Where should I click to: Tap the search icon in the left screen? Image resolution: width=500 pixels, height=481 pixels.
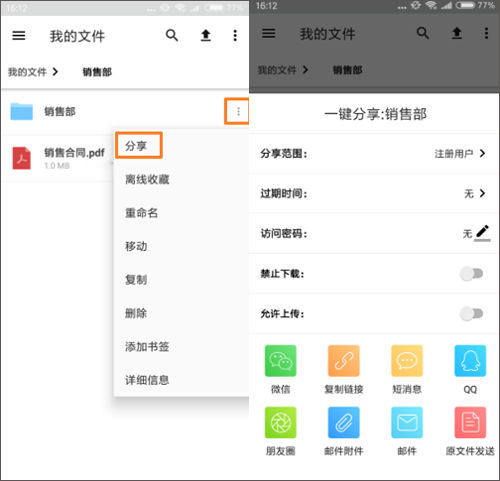(x=172, y=35)
